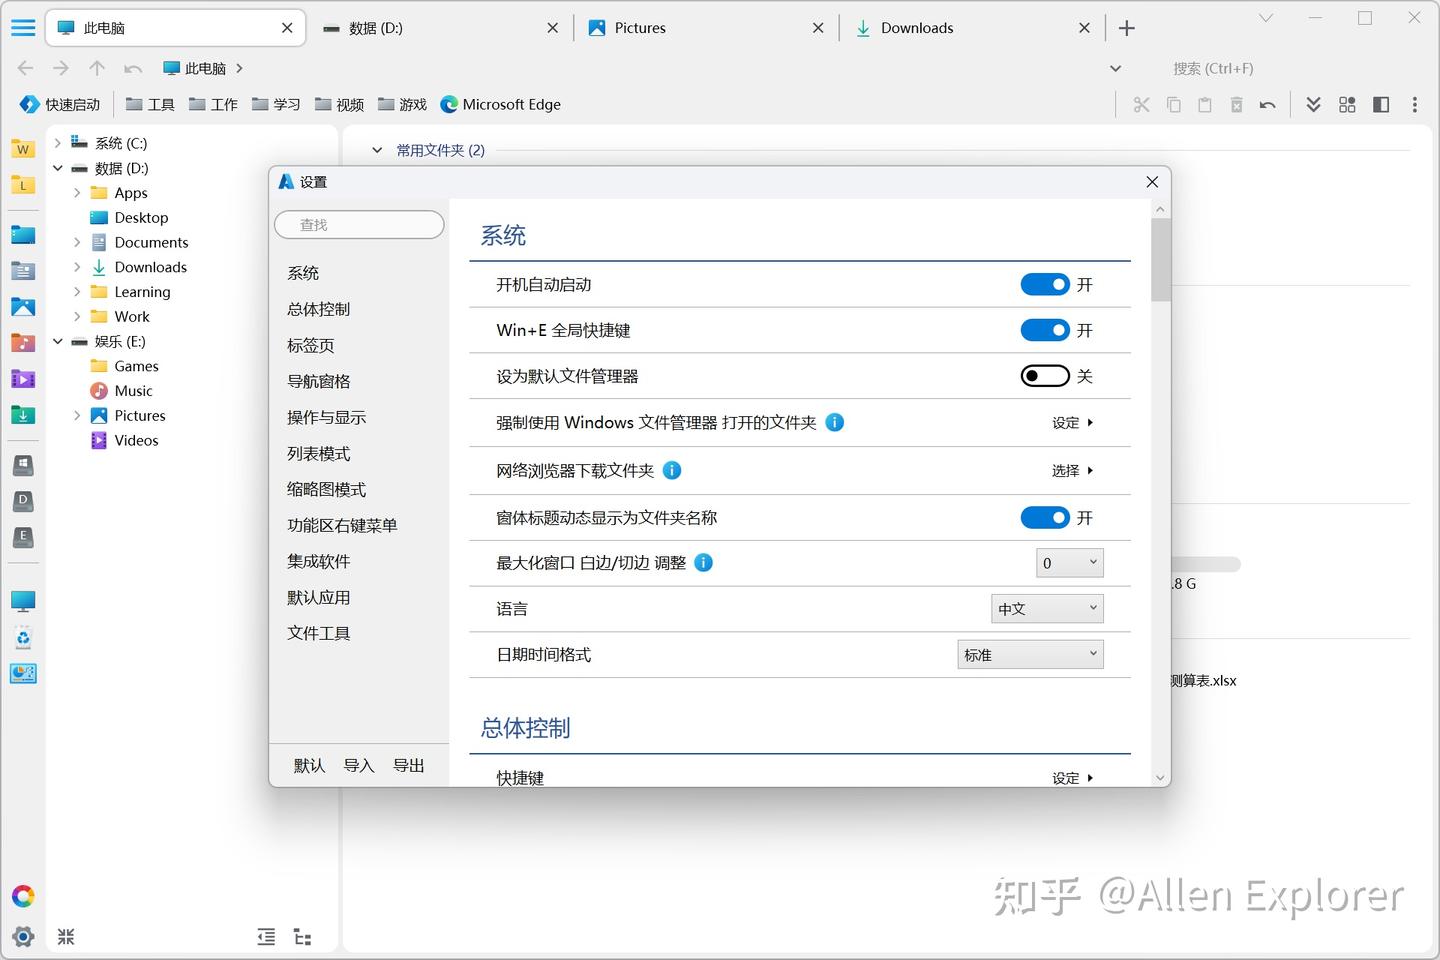
Task: Click the settings gear at bottom left
Action: tap(23, 937)
